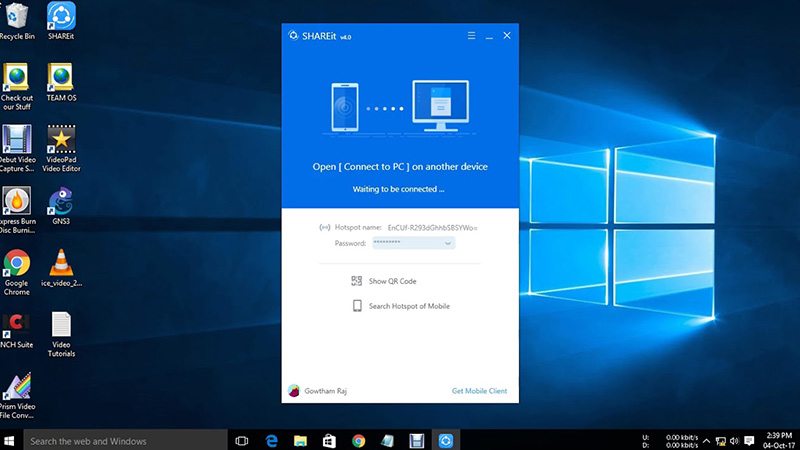The image size is (800, 450).
Task: Click the Hotspot name value text
Action: [433, 228]
